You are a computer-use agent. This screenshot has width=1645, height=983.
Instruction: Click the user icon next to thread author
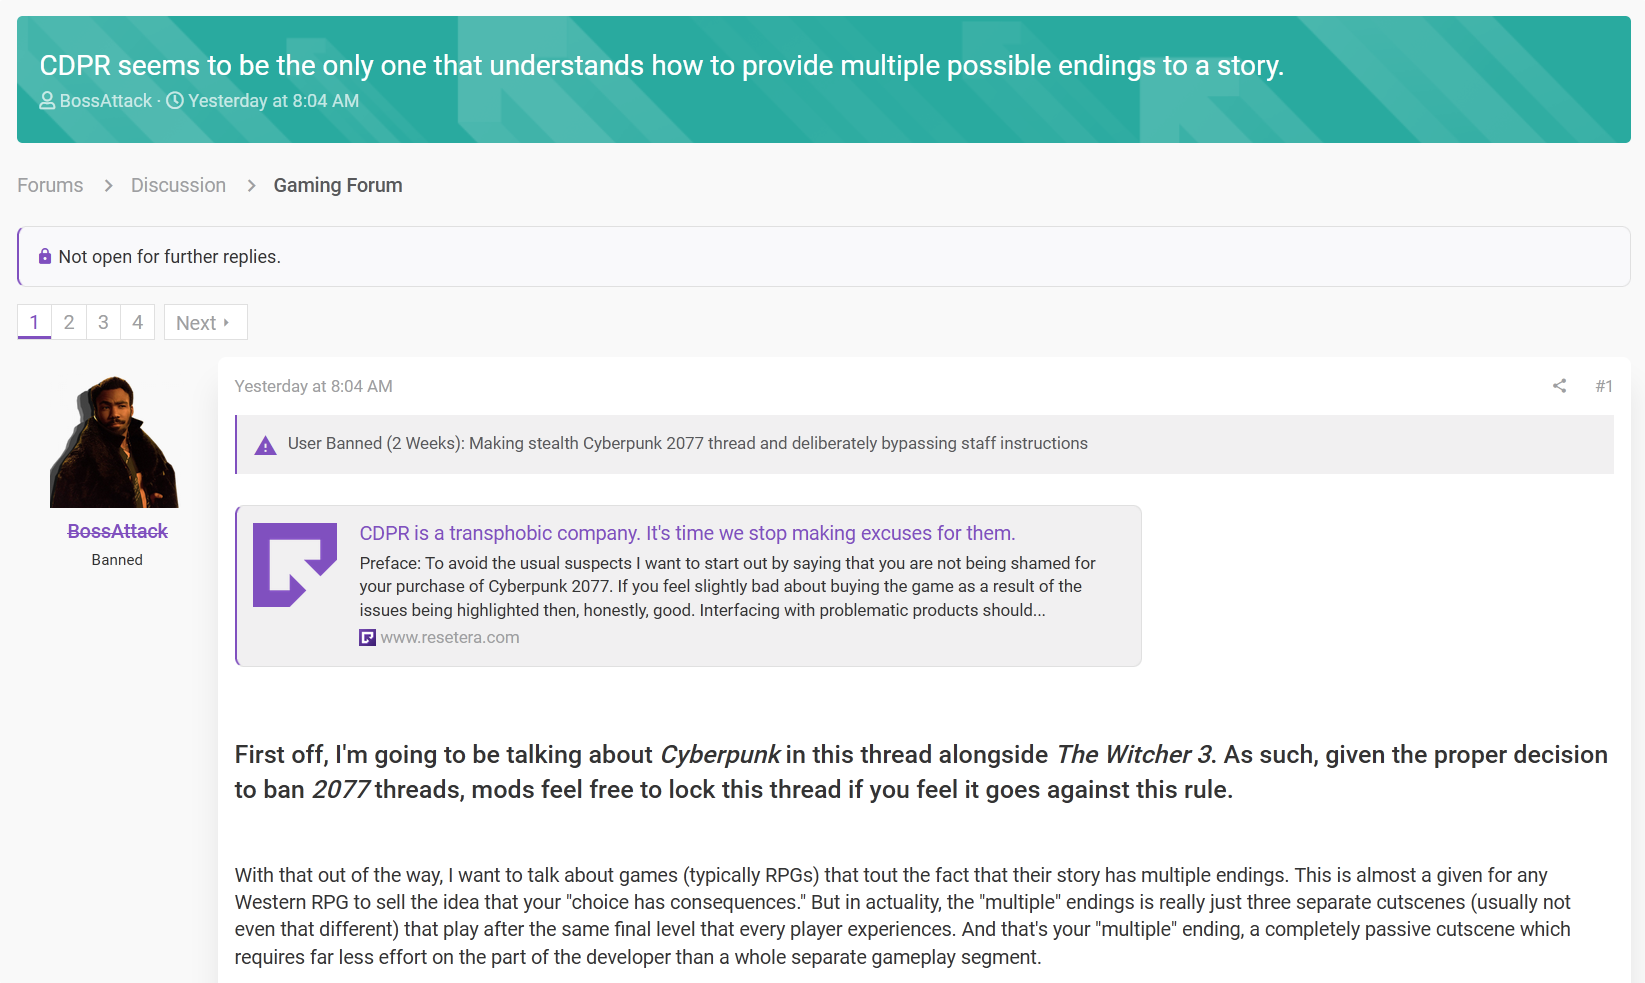point(47,101)
